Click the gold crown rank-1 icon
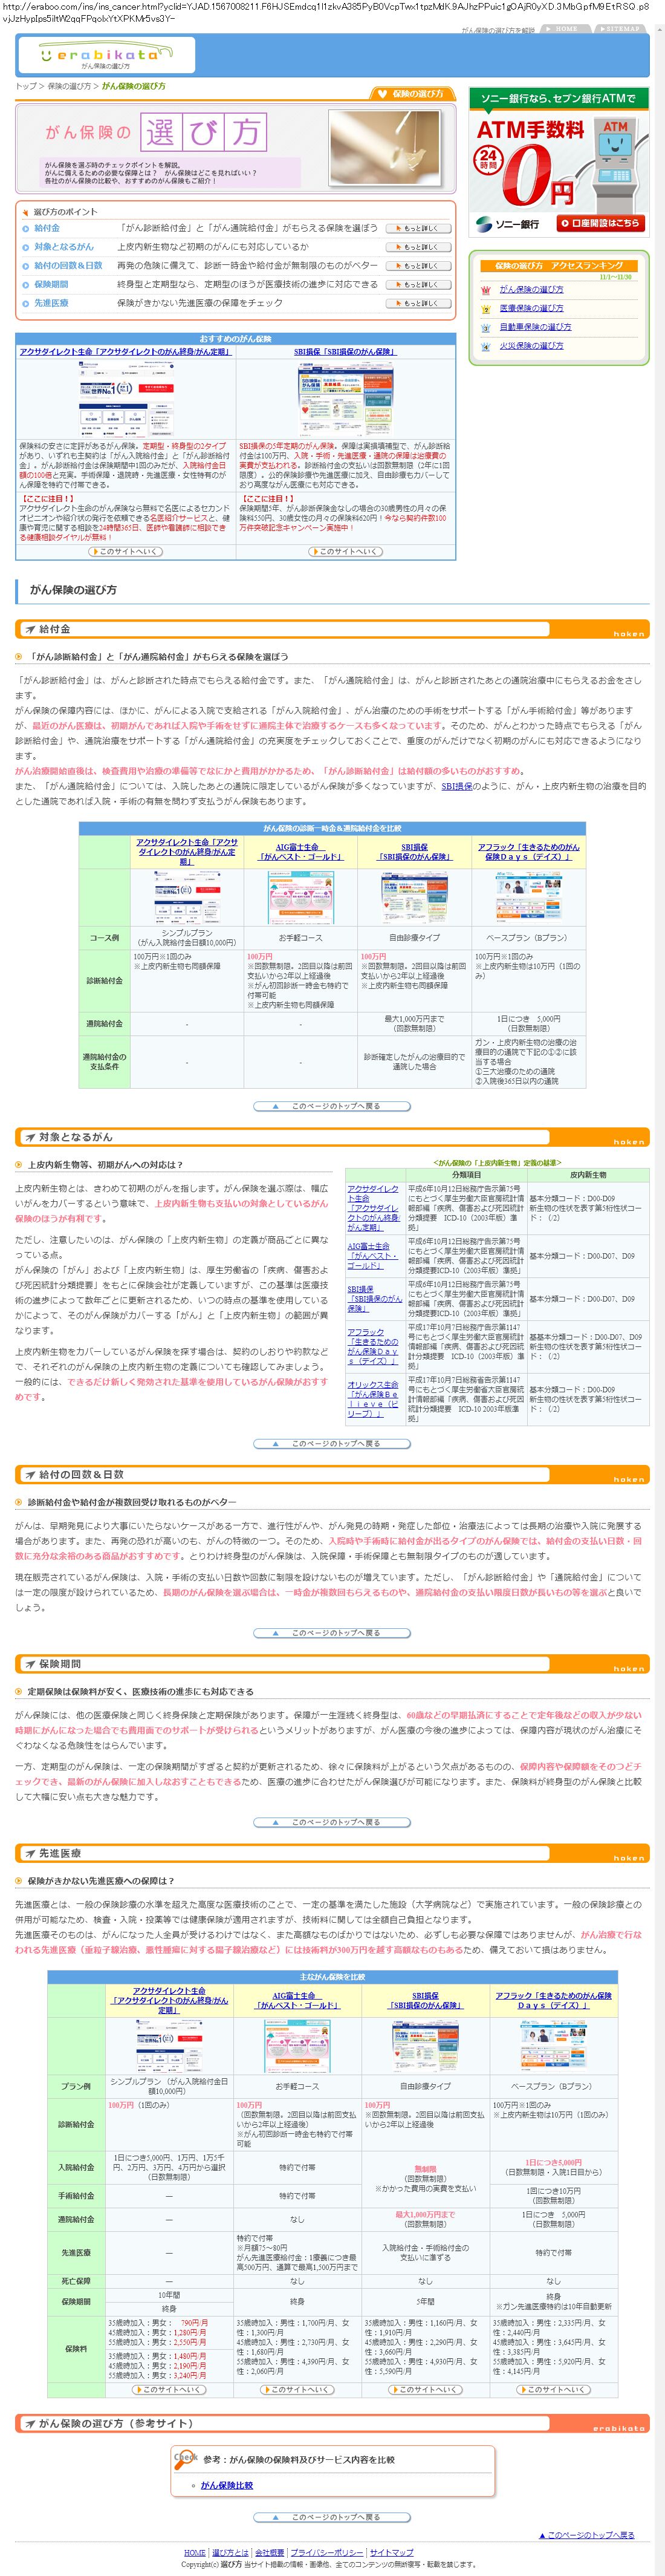665x2576 pixels. pyautogui.click(x=486, y=290)
